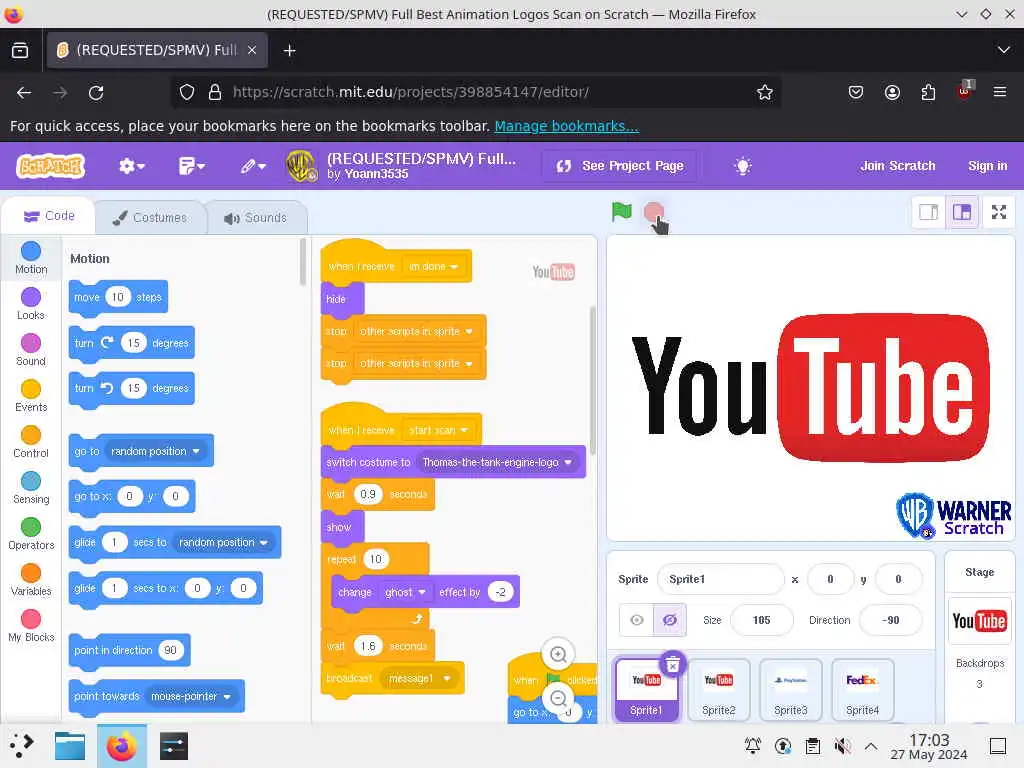This screenshot has height=768, width=1024.
Task: Toggle the muted volume tray icon
Action: pos(842,746)
